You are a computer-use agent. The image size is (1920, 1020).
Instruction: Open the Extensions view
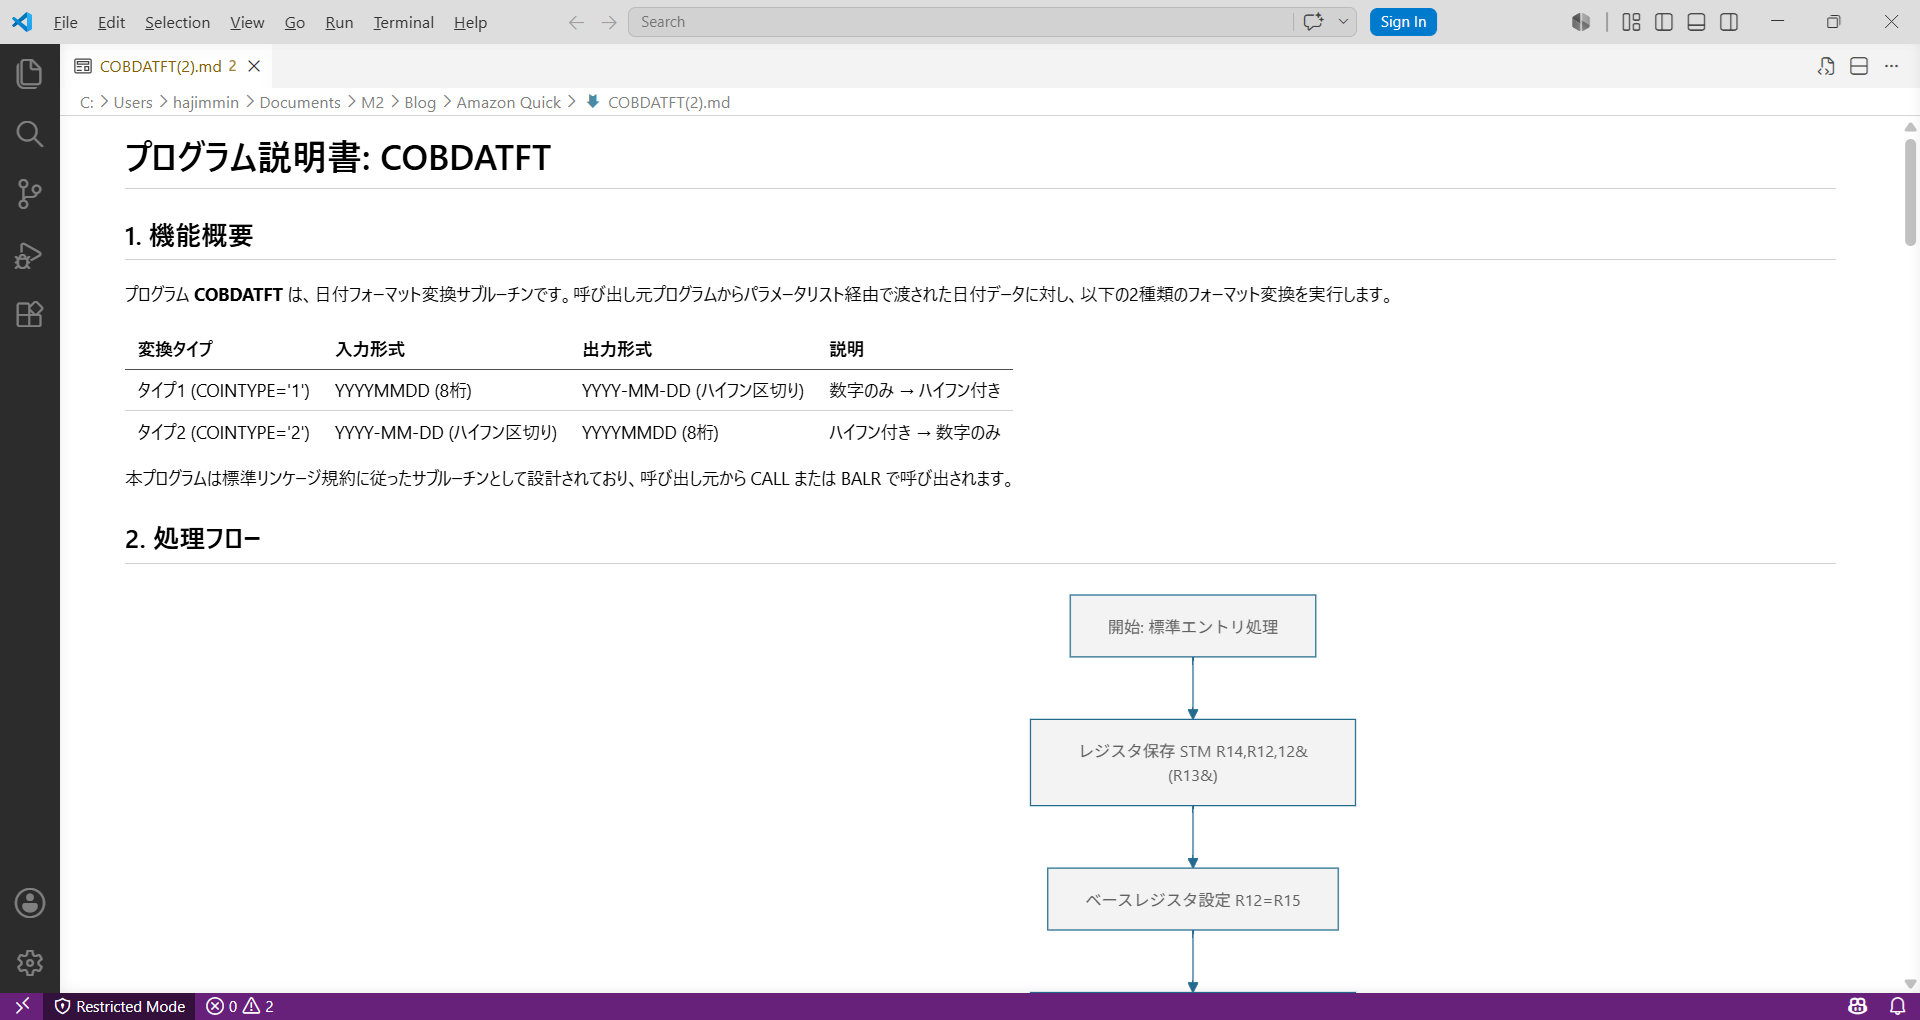(x=29, y=315)
